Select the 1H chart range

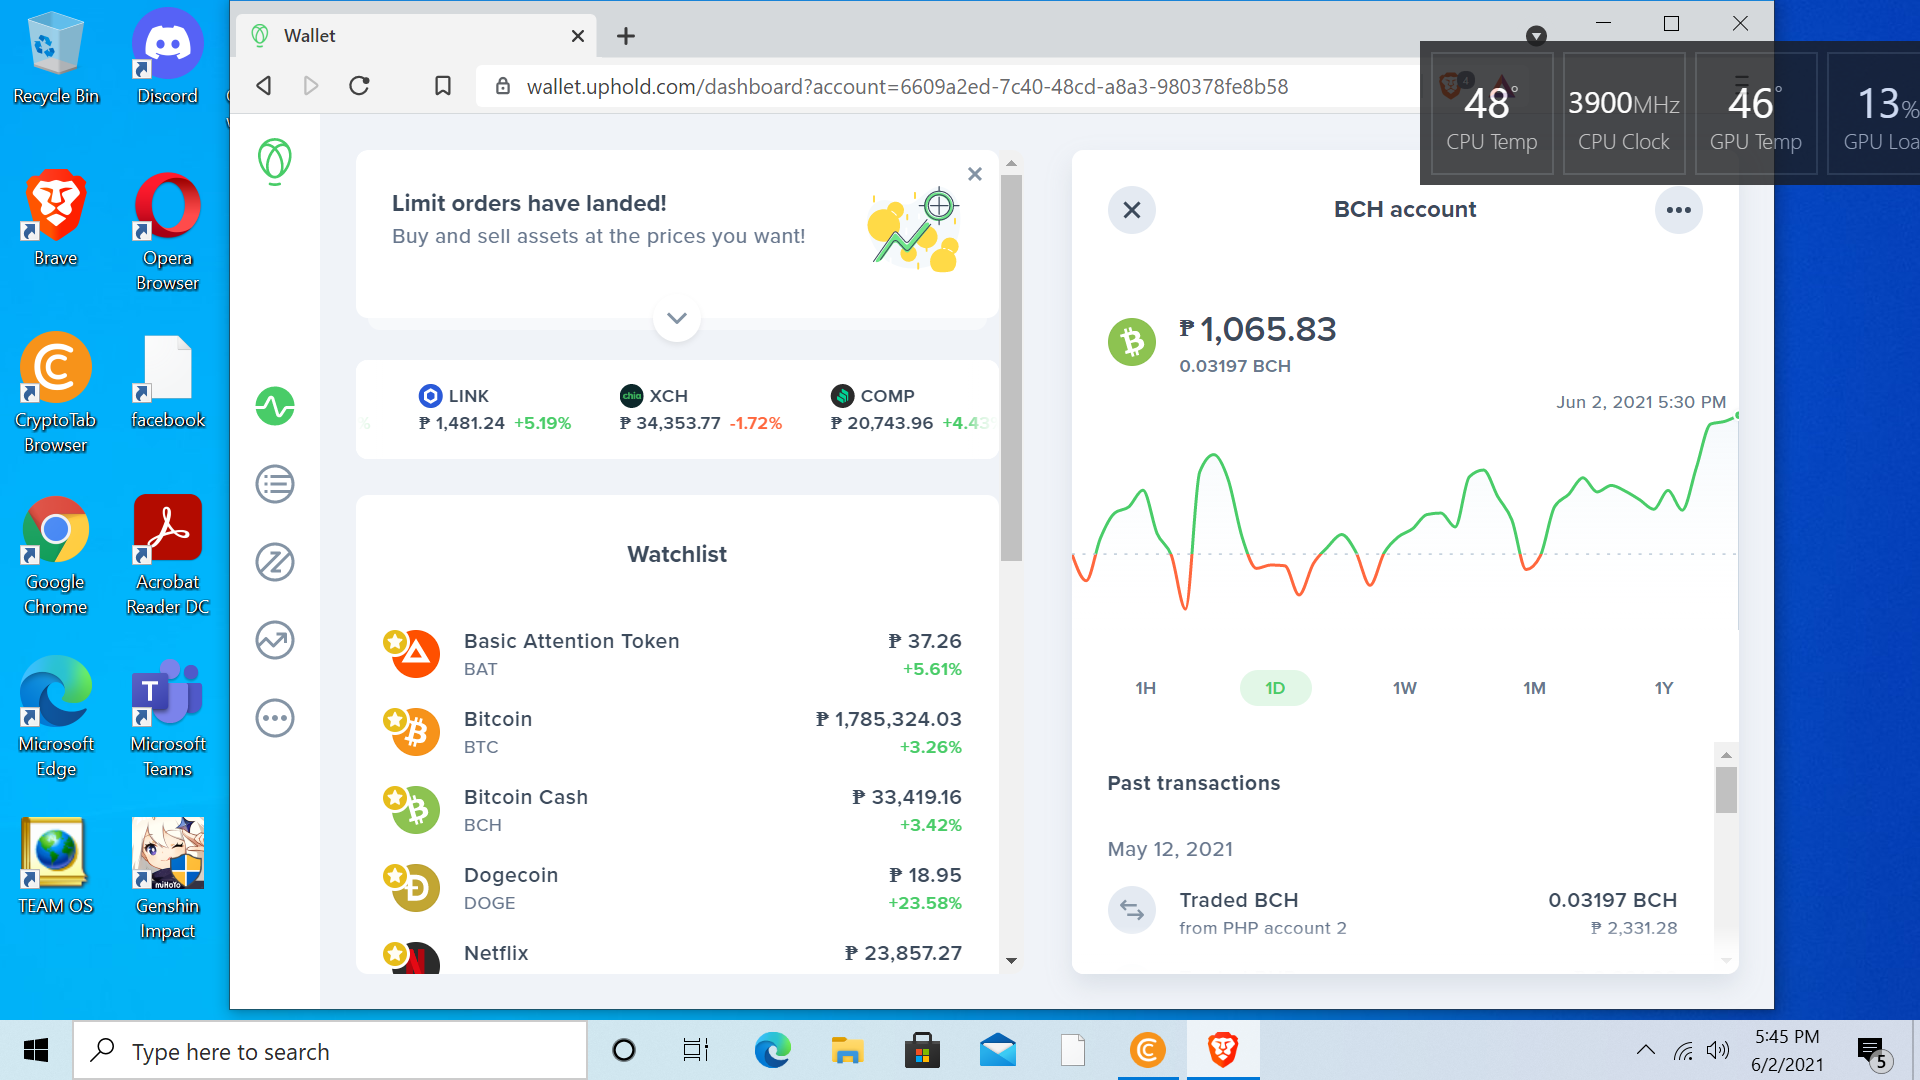coord(1146,688)
